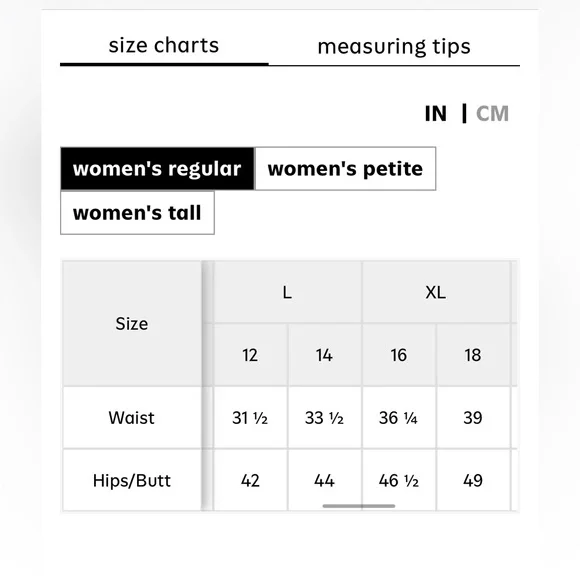The image size is (580, 580).
Task: Click the L size column header
Action: (x=287, y=292)
